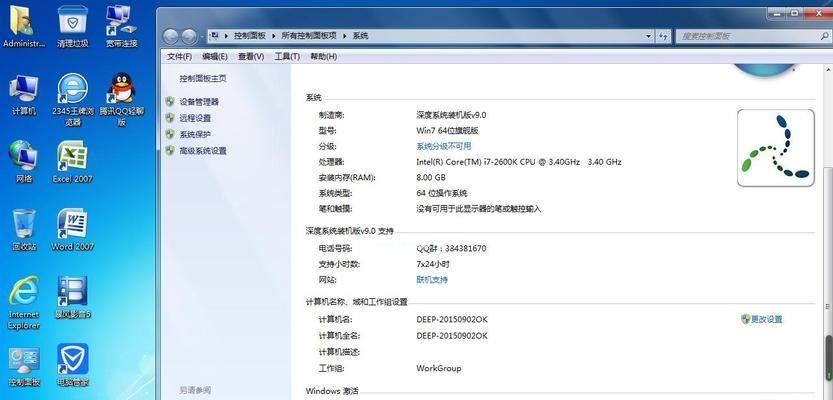Click the refresh button beside address bar
Image resolution: width=833 pixels, height=400 pixels.
663,36
